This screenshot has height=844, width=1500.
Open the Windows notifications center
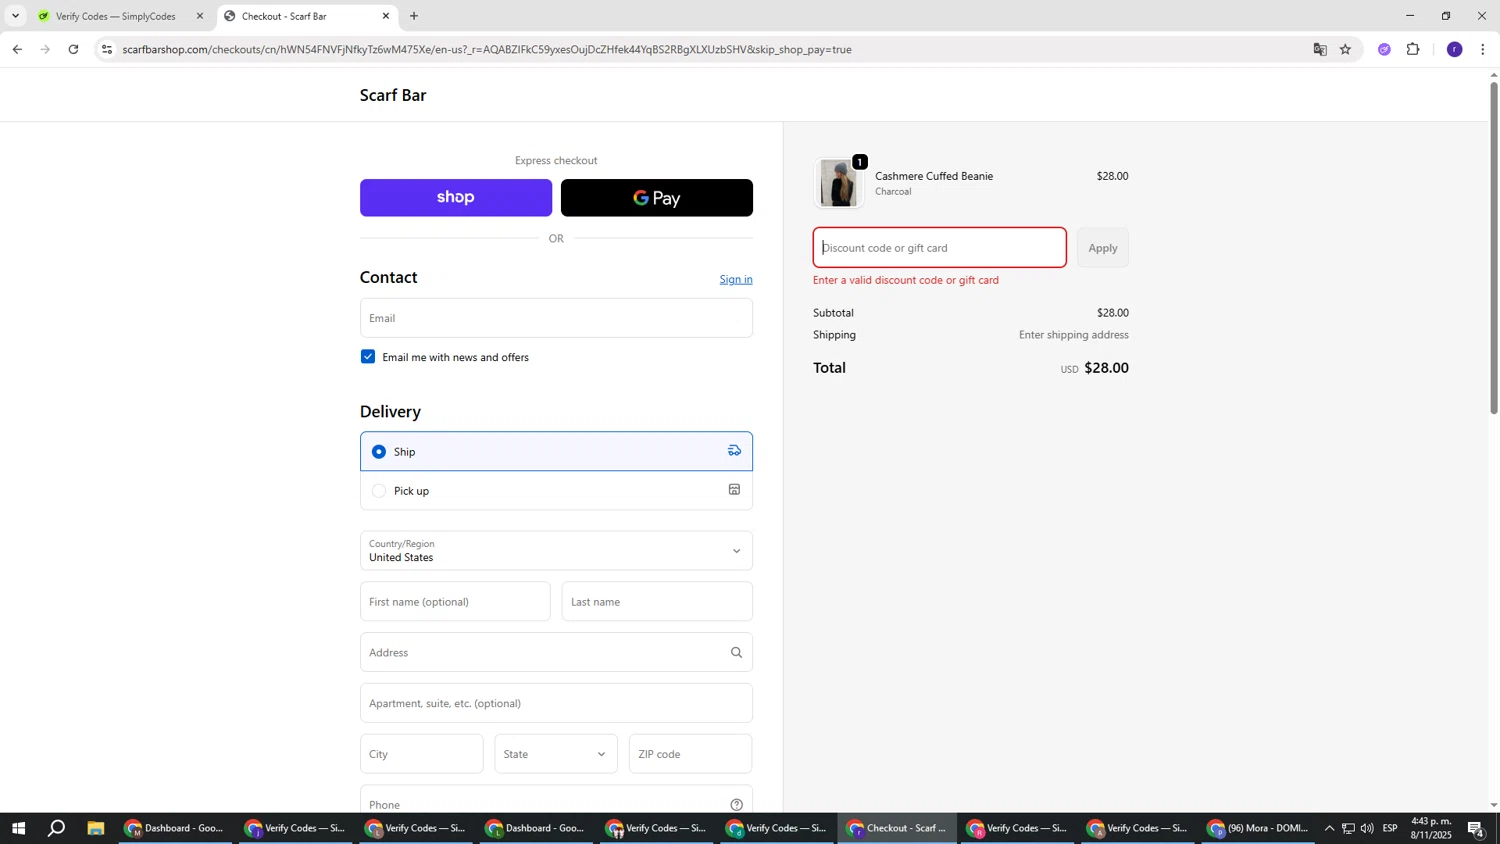1475,828
